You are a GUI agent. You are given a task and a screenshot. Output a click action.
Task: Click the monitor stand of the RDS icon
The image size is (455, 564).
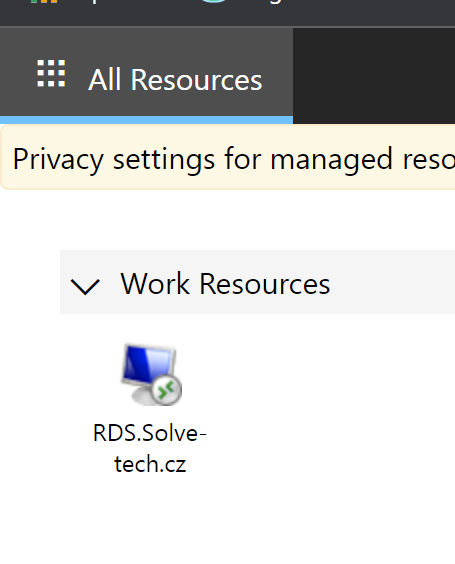(142, 395)
